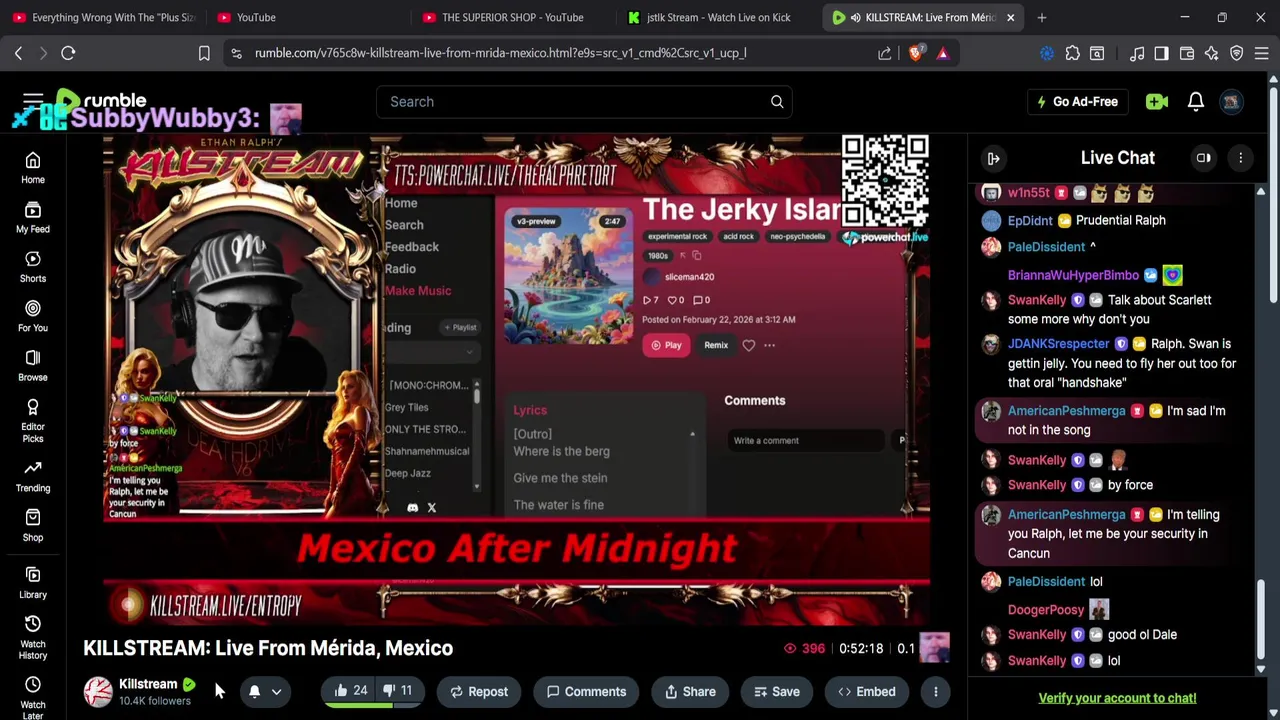Click JDANKSrespecter username in chat
The height and width of the screenshot is (720, 1280).
[1059, 344]
